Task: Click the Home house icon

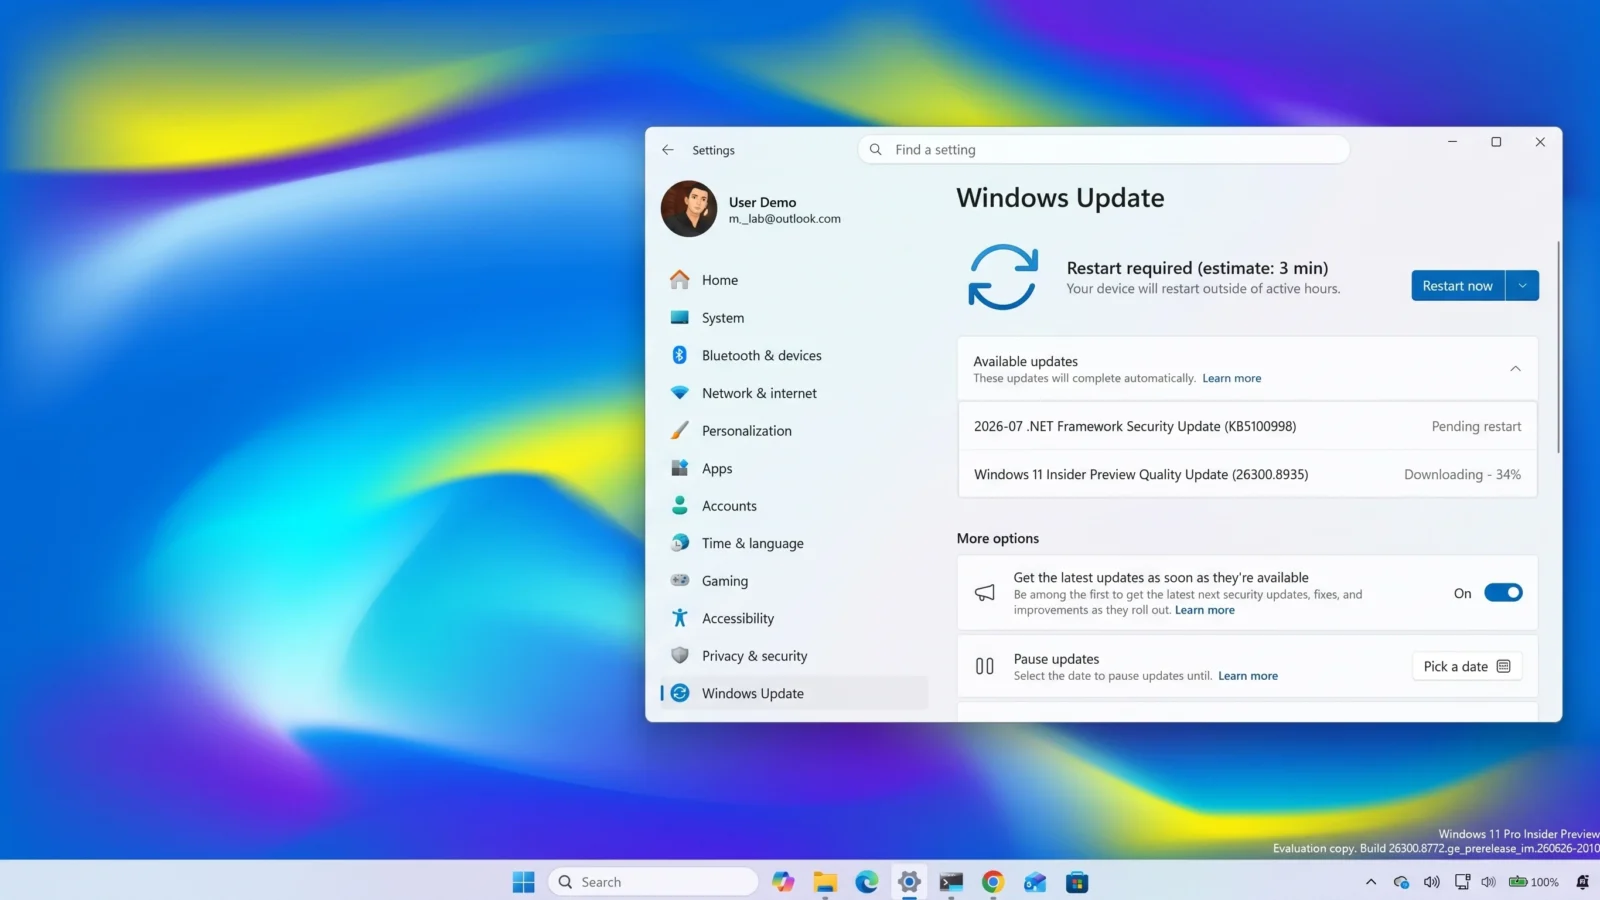Action: coord(680,280)
